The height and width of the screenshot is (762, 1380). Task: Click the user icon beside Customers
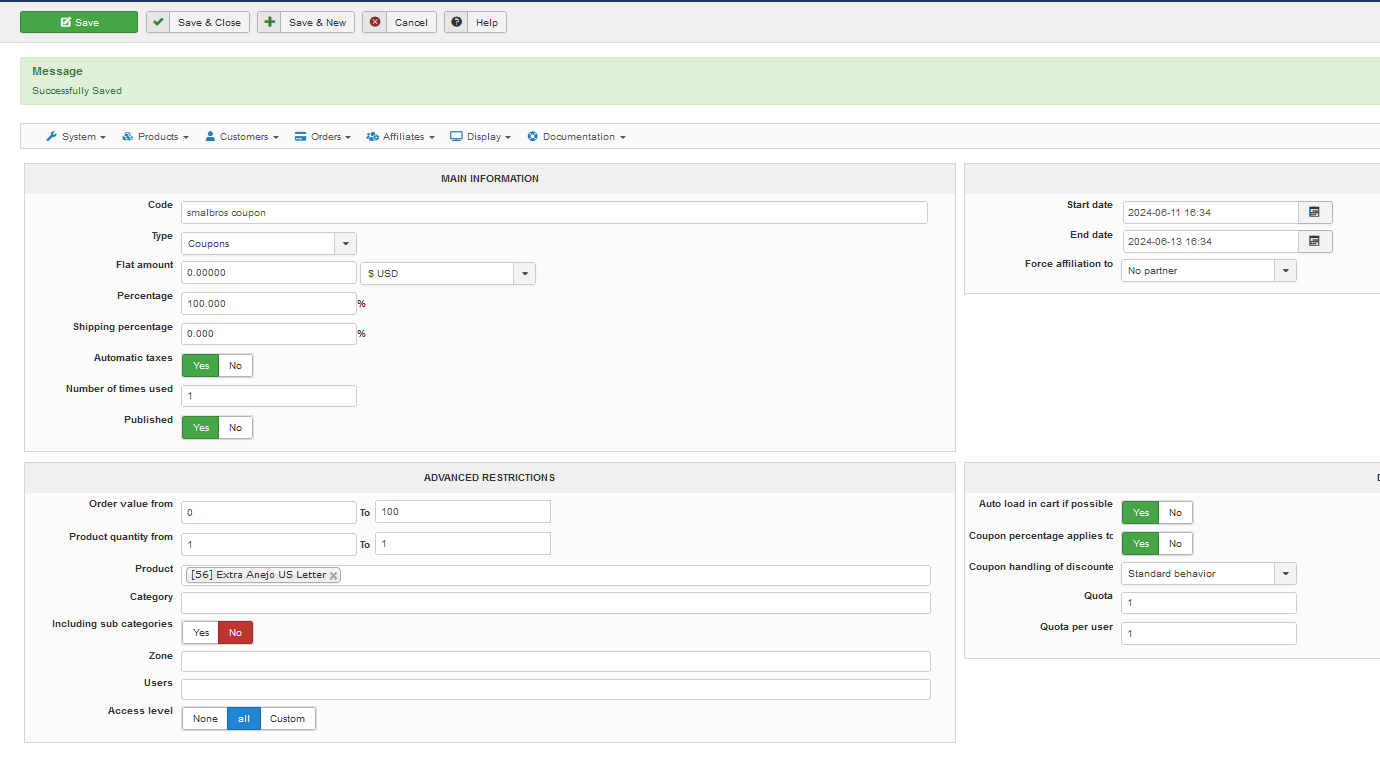click(x=211, y=137)
